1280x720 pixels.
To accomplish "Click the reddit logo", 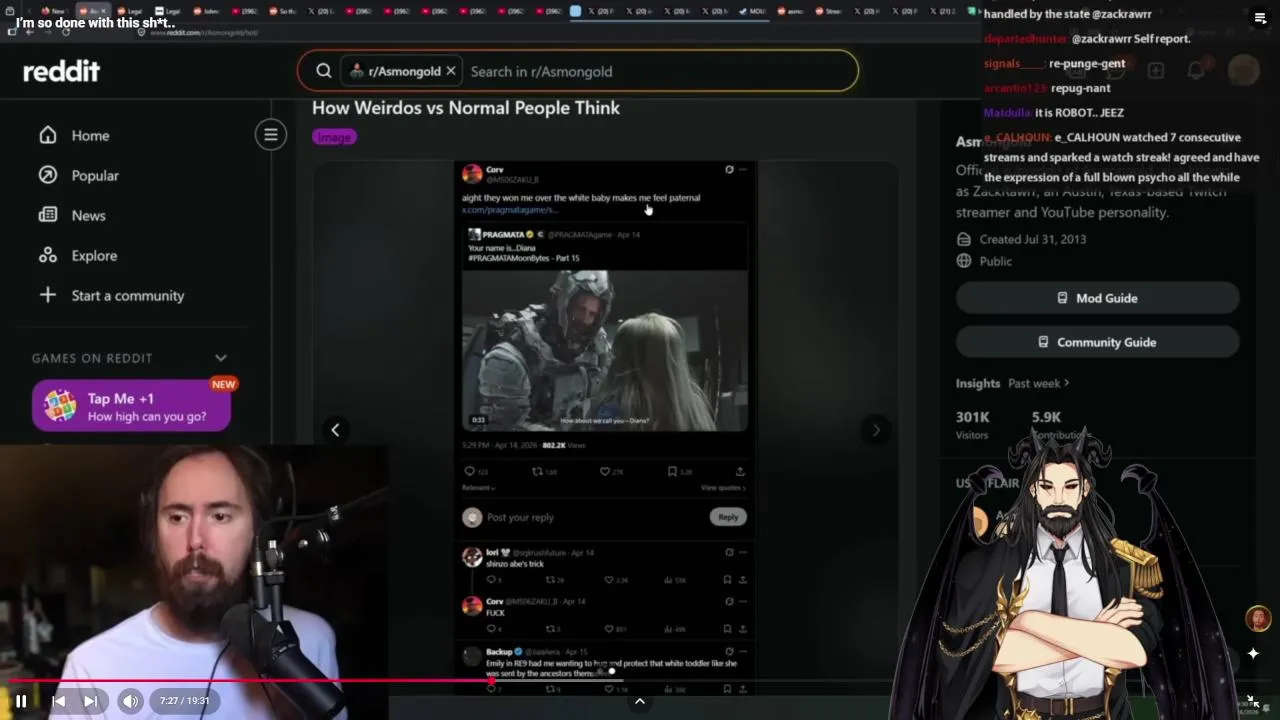I will click(x=61, y=71).
